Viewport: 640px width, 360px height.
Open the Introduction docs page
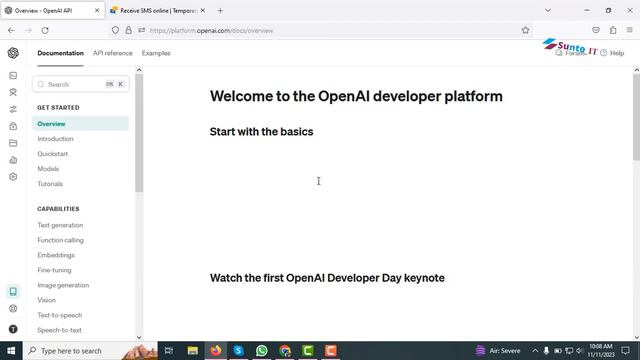pos(56,139)
